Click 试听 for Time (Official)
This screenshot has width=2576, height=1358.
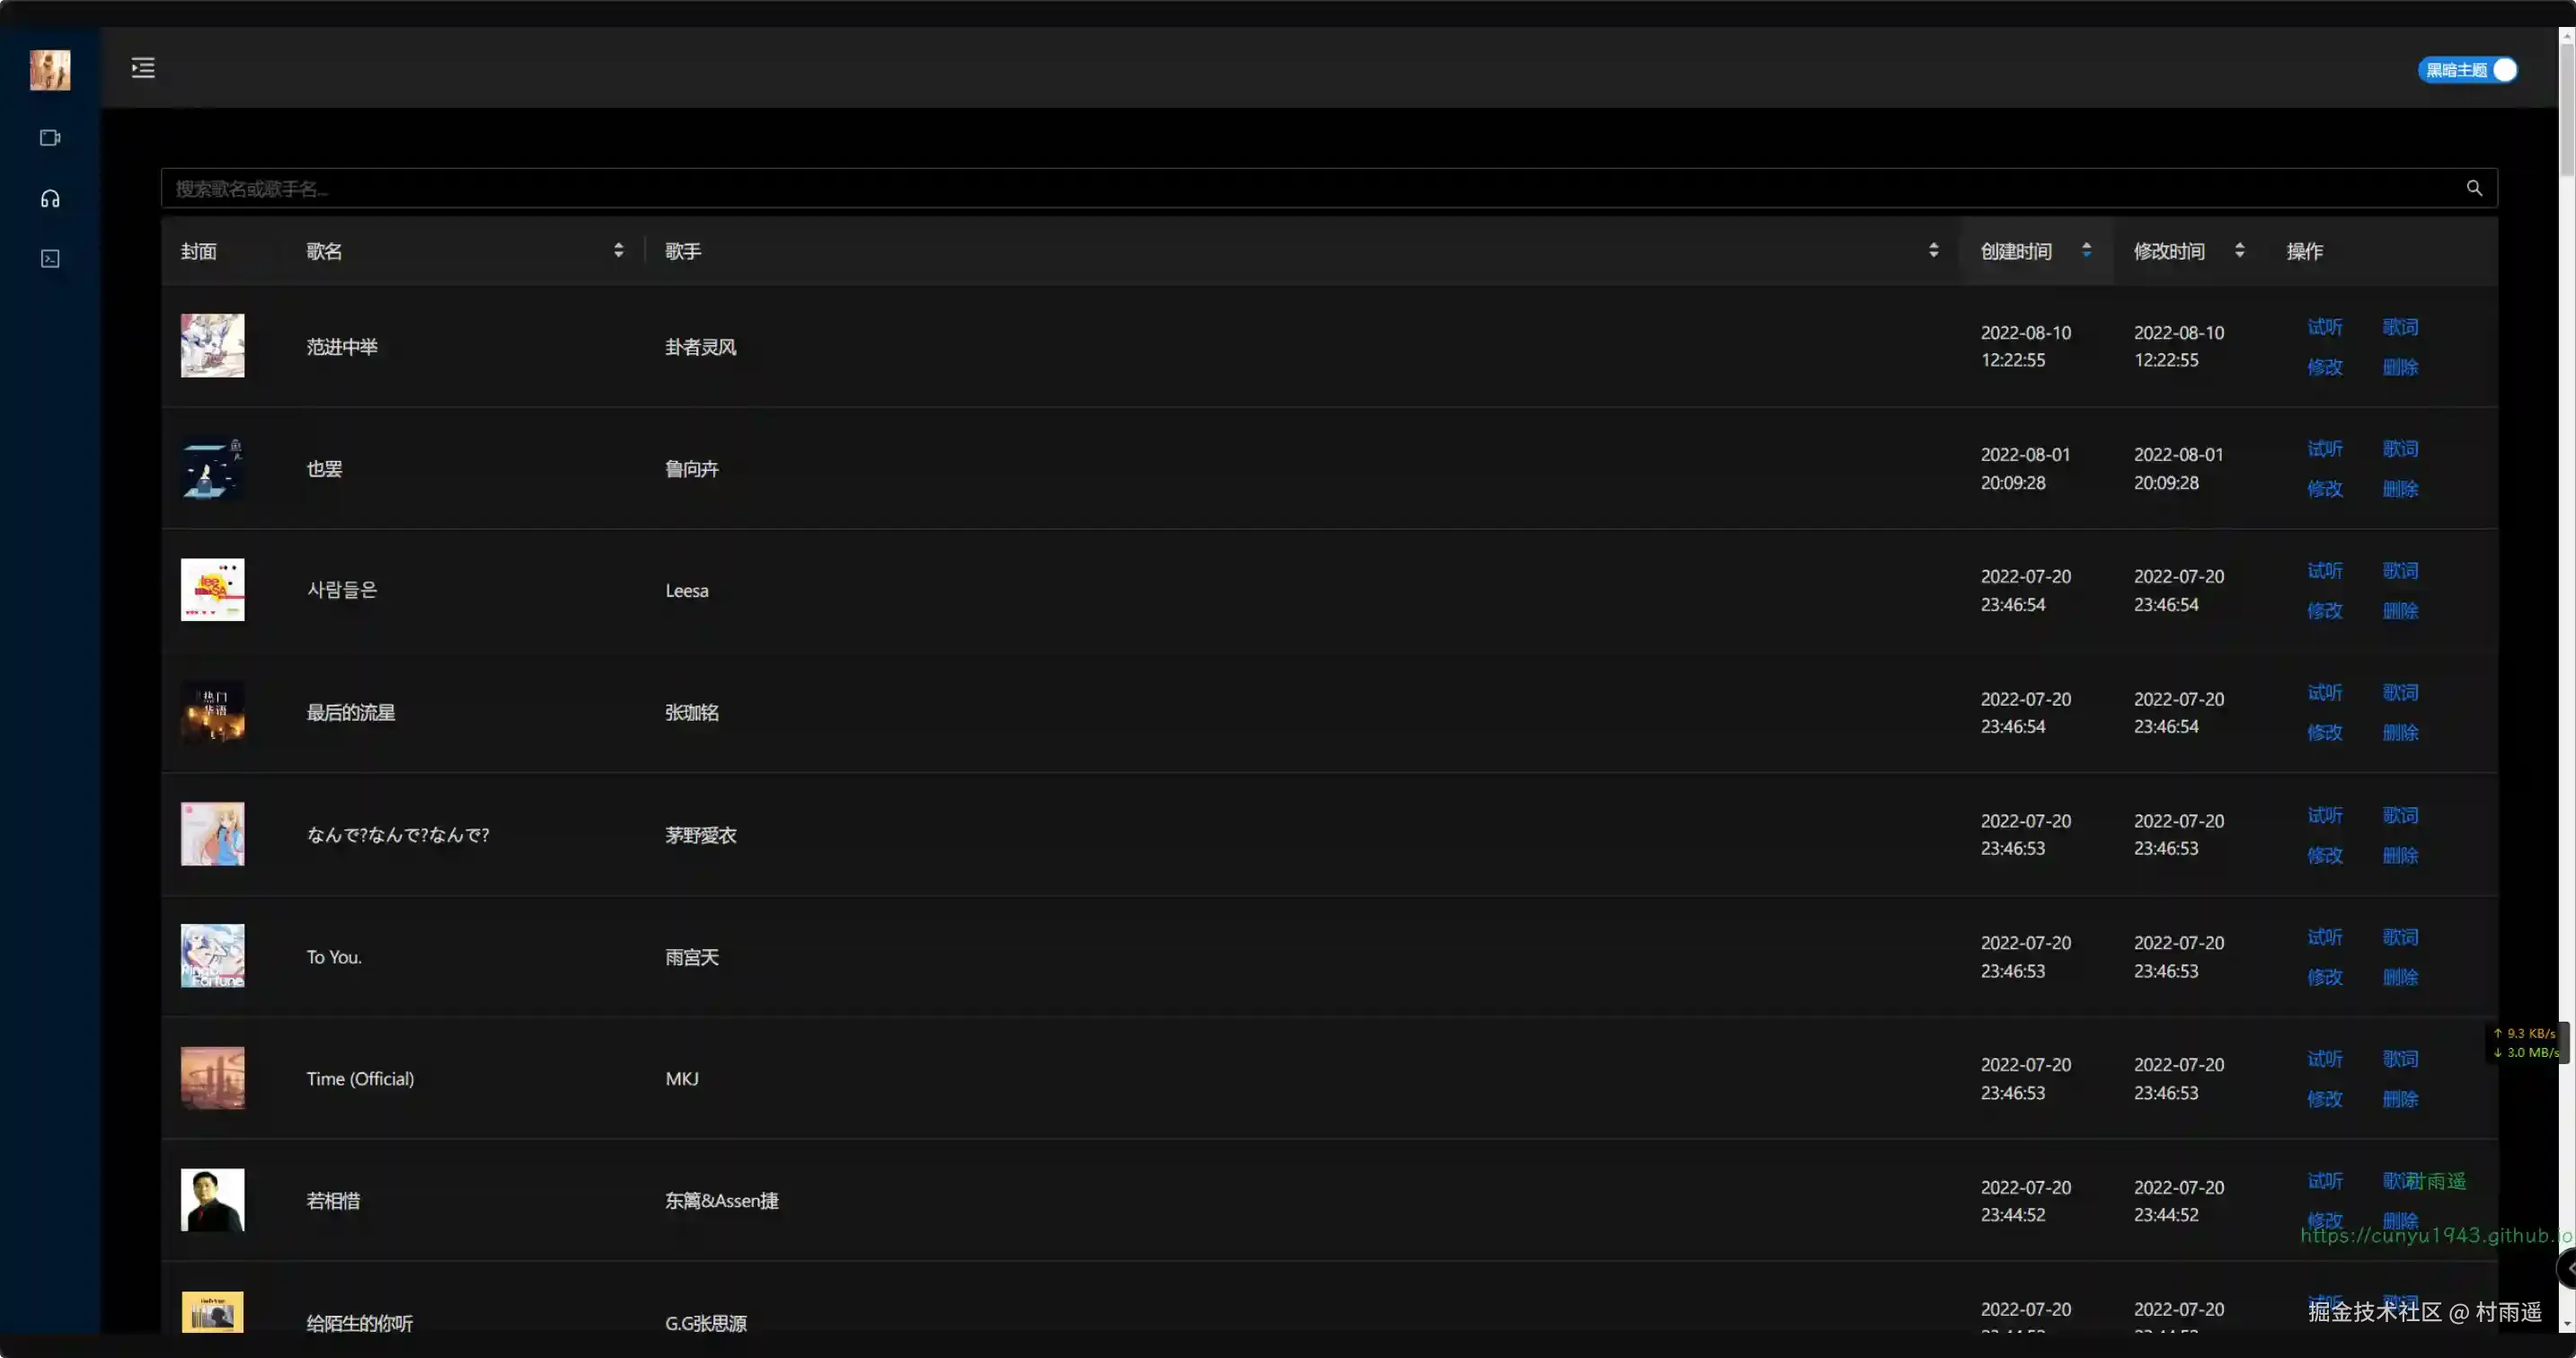click(x=2324, y=1059)
